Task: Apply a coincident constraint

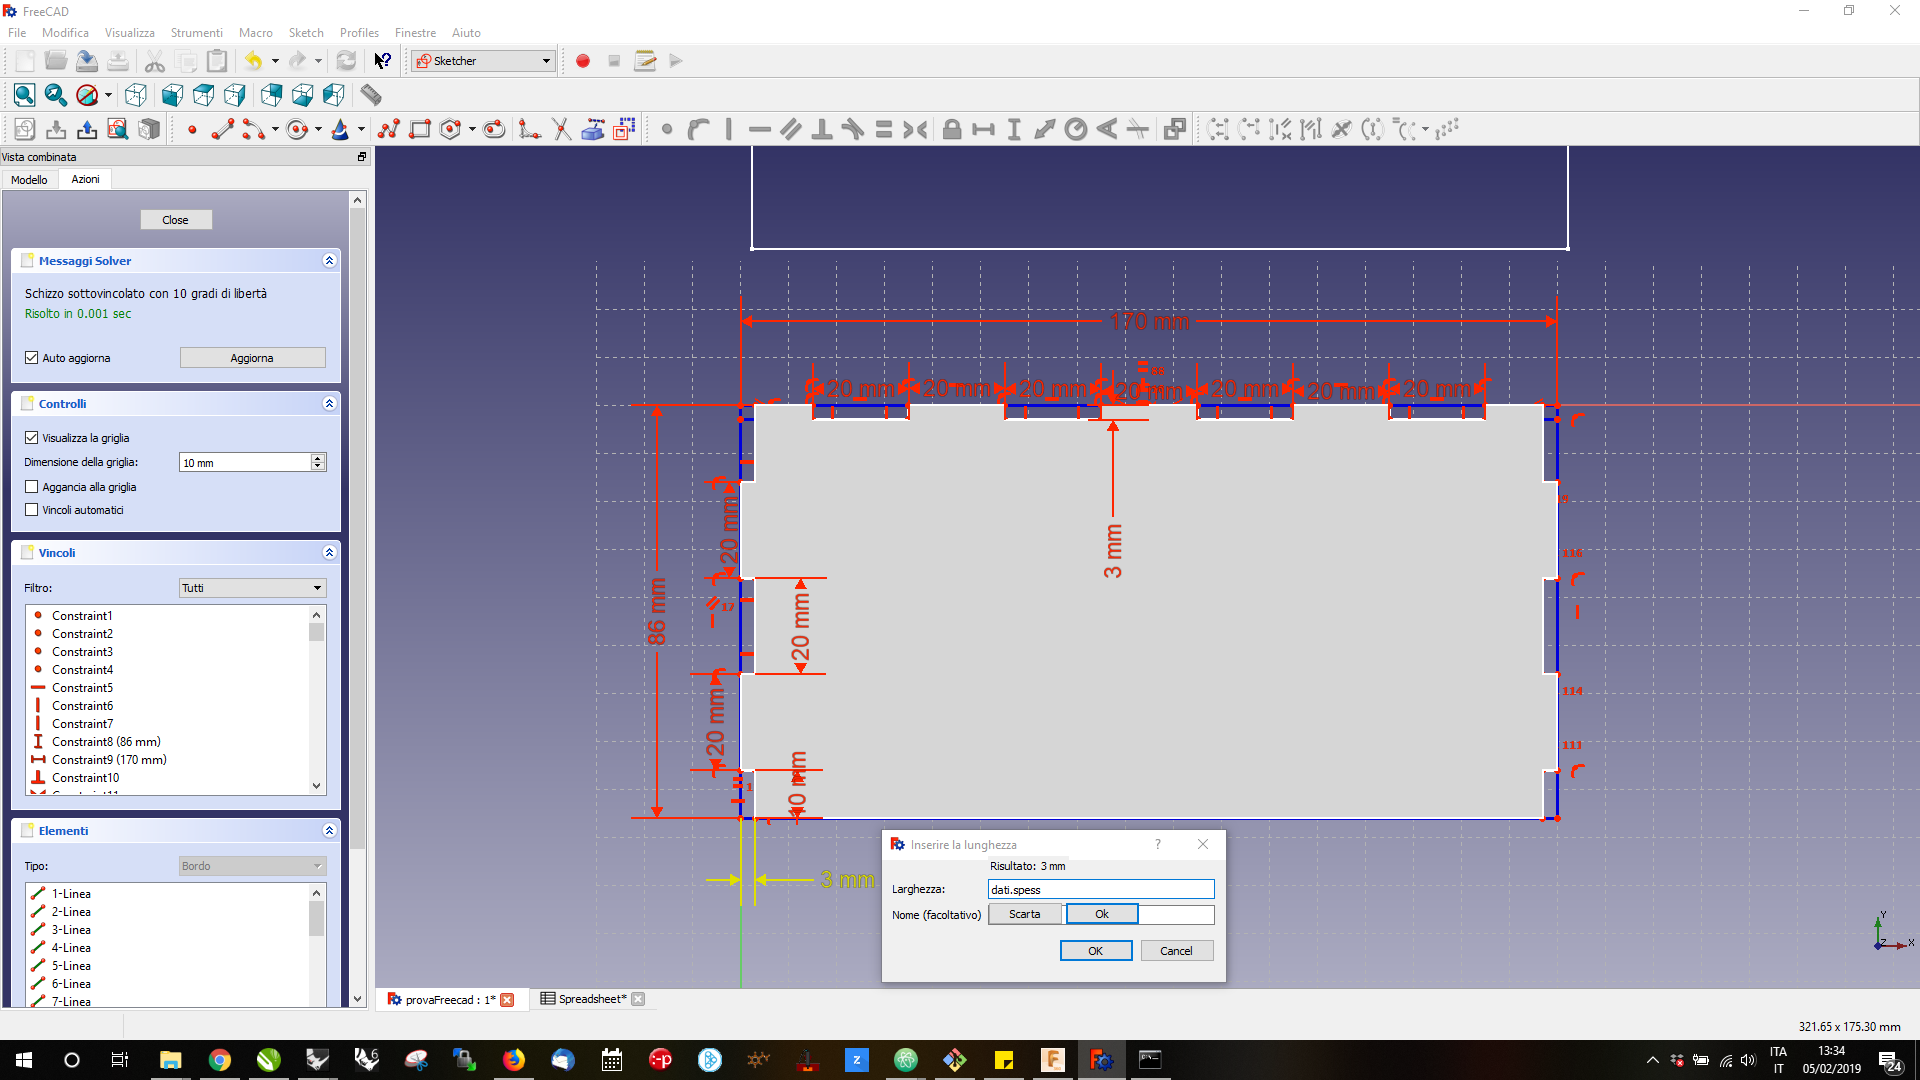Action: (666, 129)
